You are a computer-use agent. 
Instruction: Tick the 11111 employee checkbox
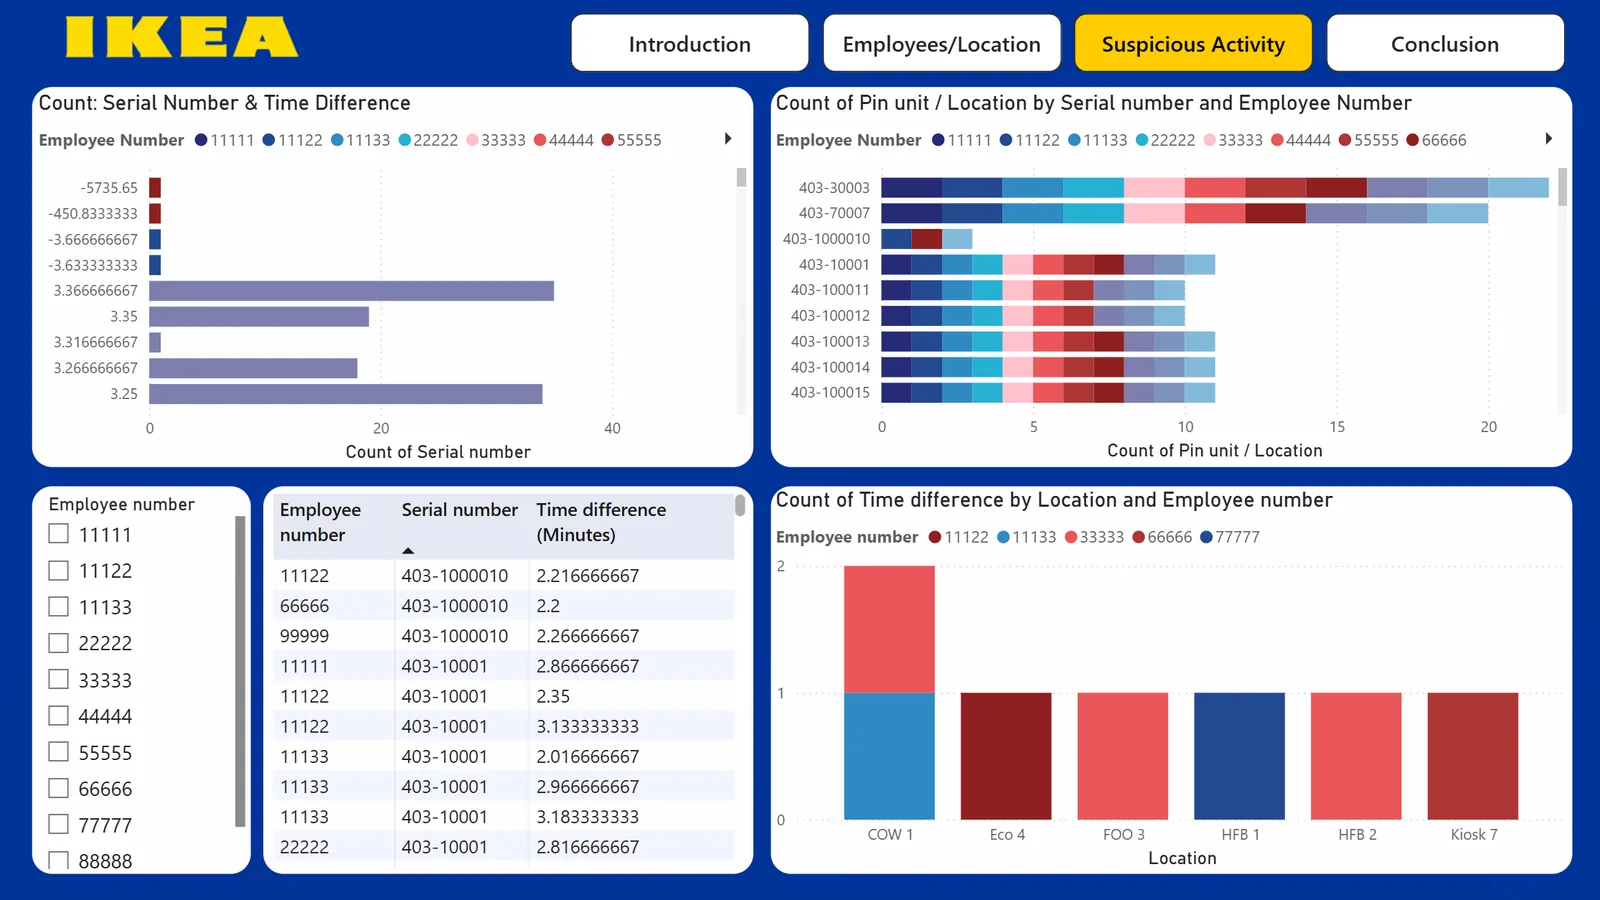59,534
